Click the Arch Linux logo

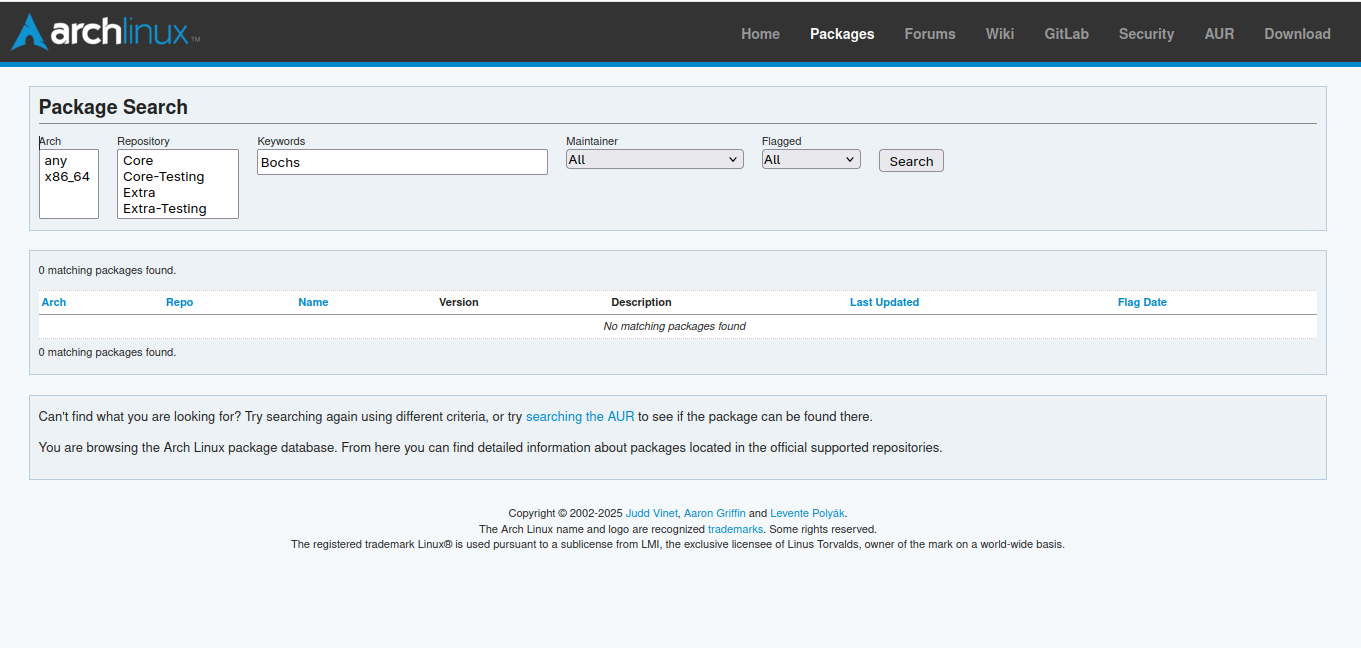pos(105,32)
